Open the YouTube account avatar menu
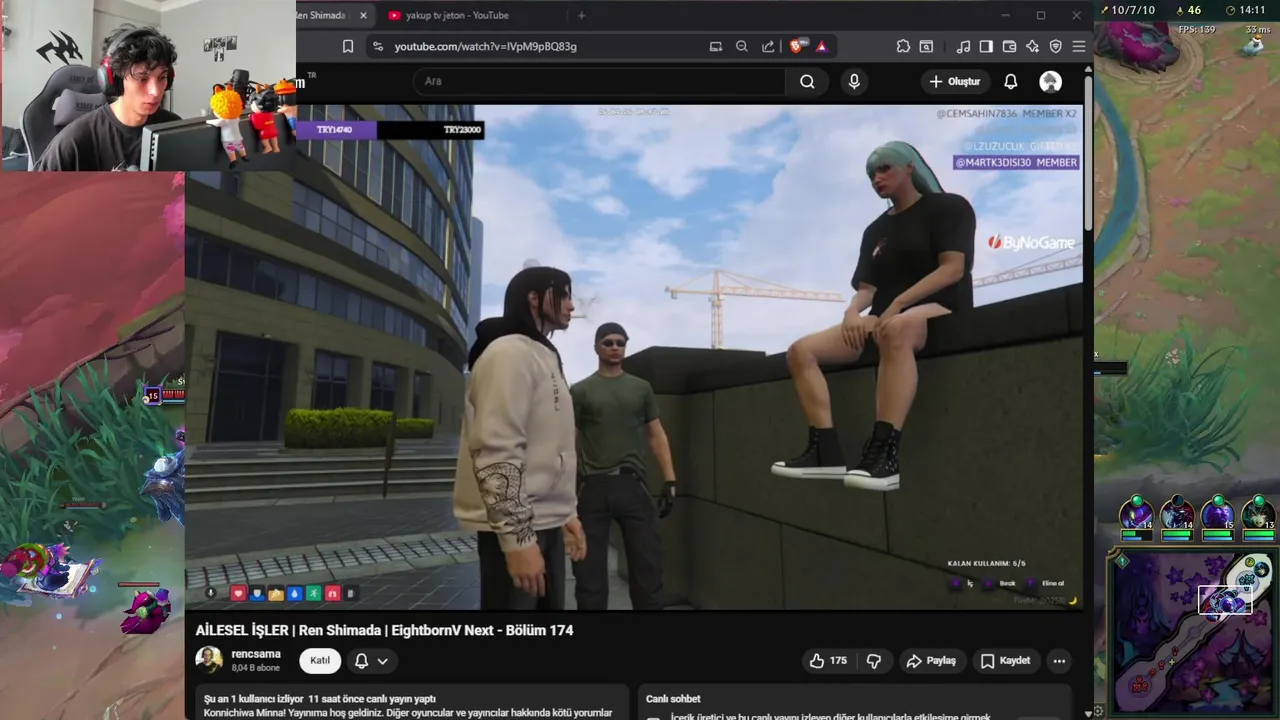1280x720 pixels. click(1050, 82)
